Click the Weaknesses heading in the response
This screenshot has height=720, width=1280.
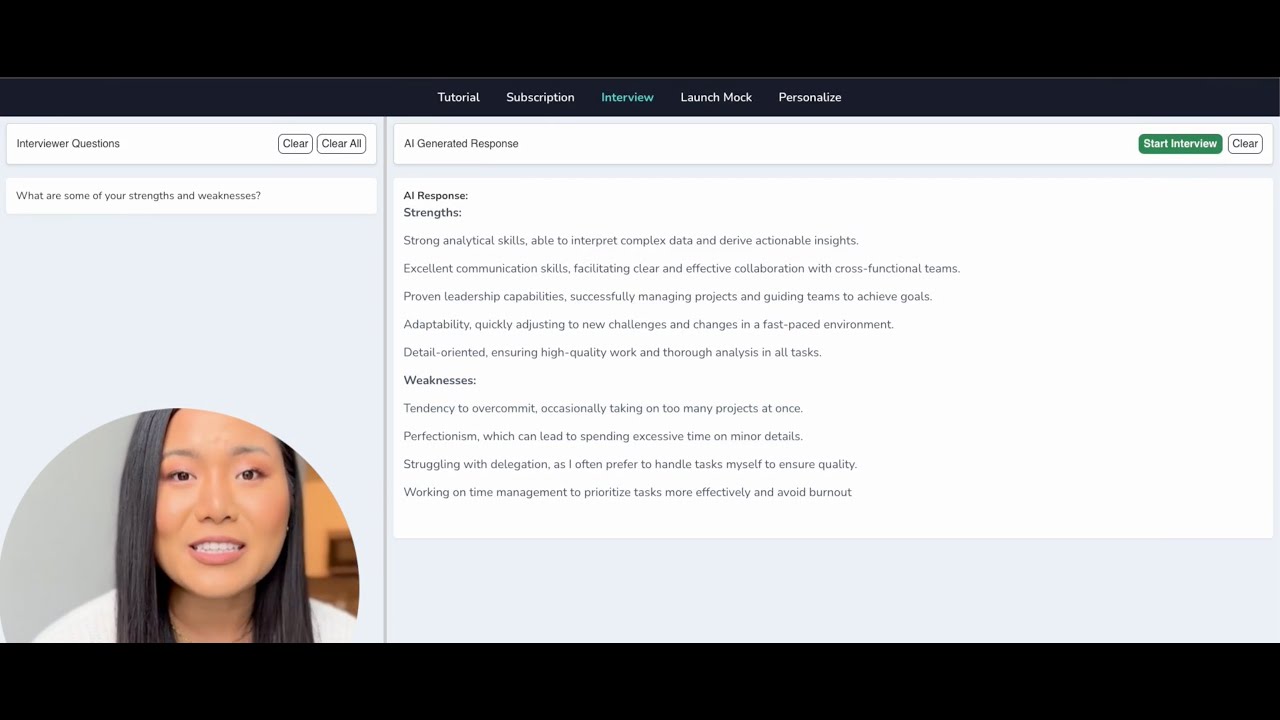(439, 381)
